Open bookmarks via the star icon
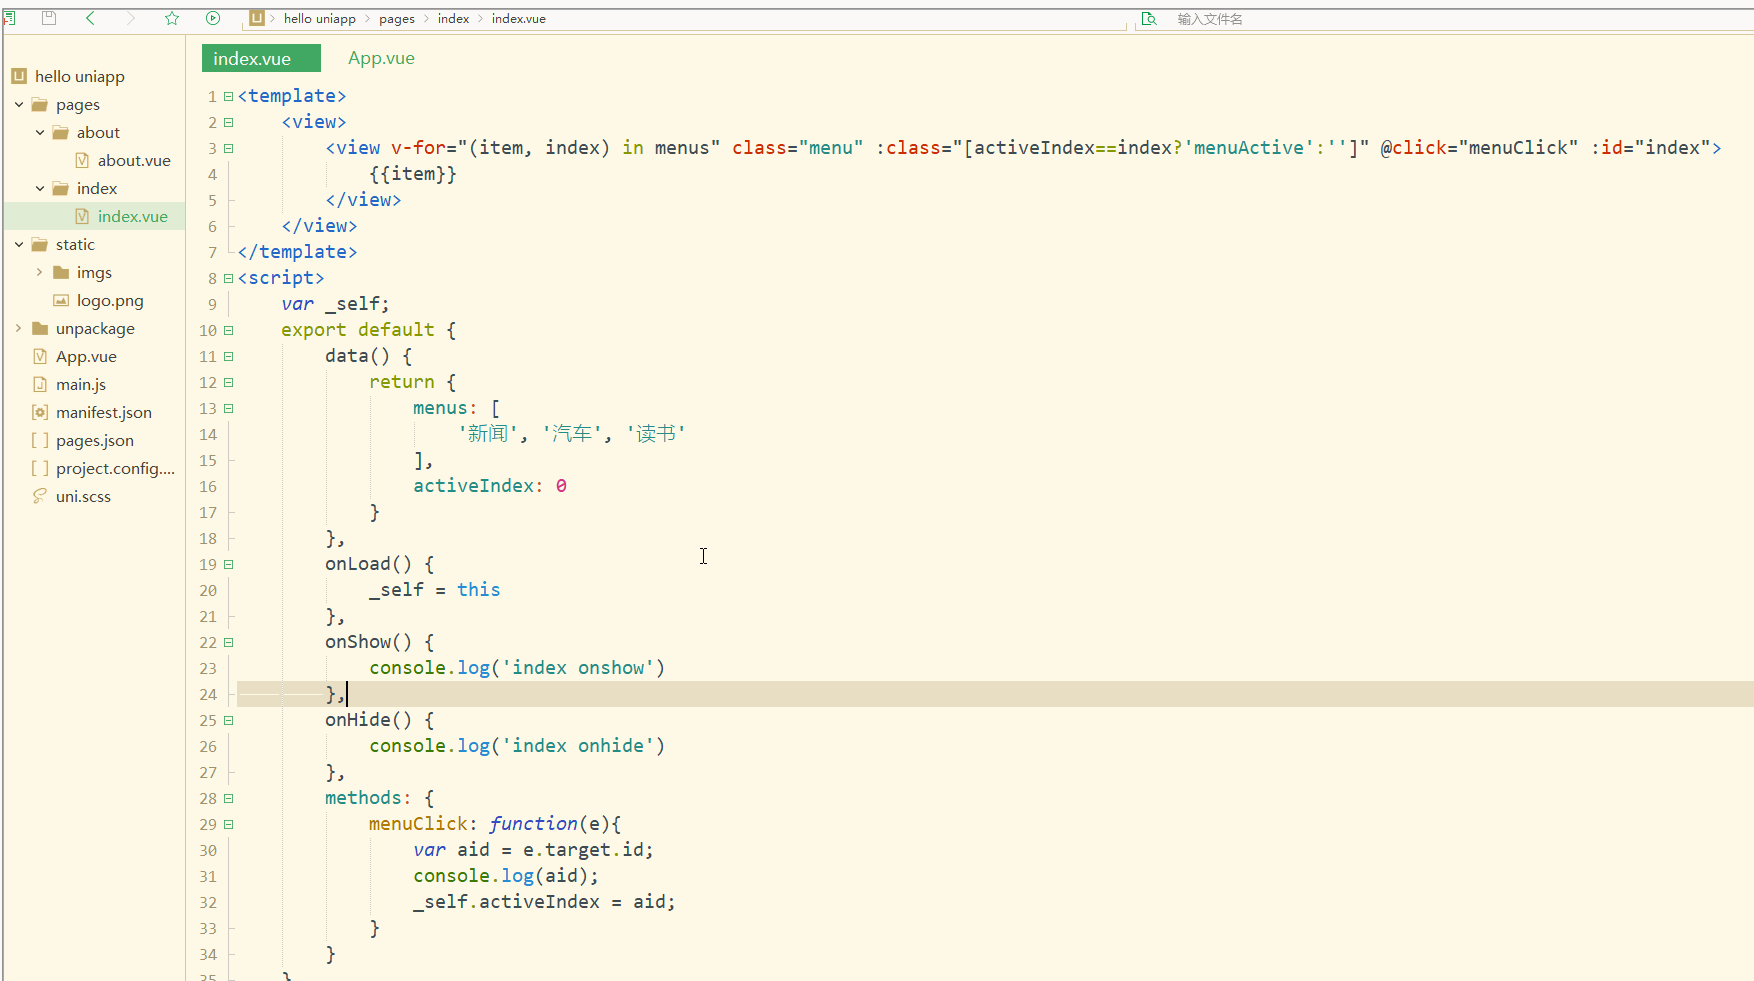This screenshot has width=1754, height=981. [x=171, y=18]
